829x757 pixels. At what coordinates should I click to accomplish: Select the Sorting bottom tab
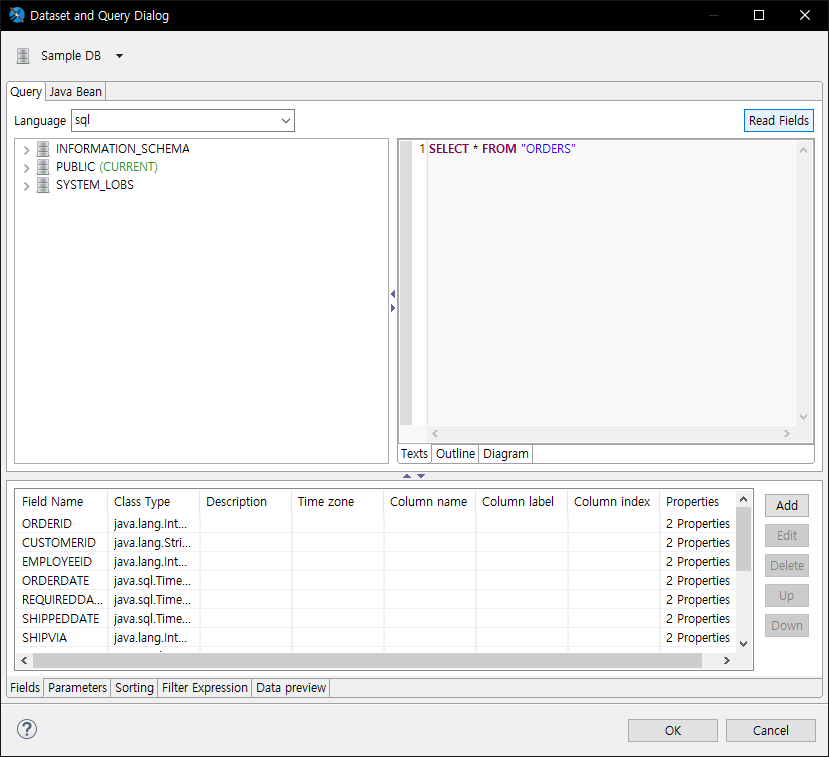[134, 688]
